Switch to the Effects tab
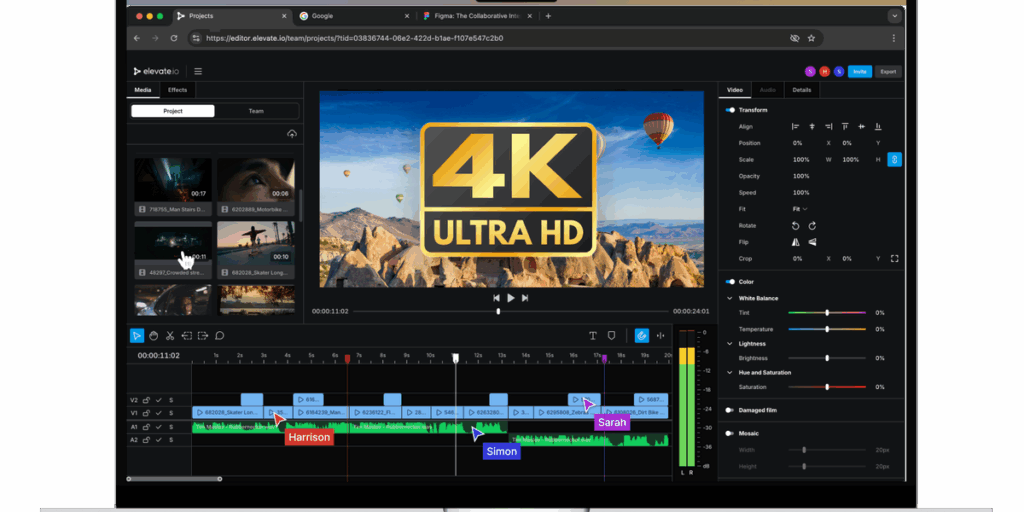This screenshot has width=1024, height=512. coord(178,90)
